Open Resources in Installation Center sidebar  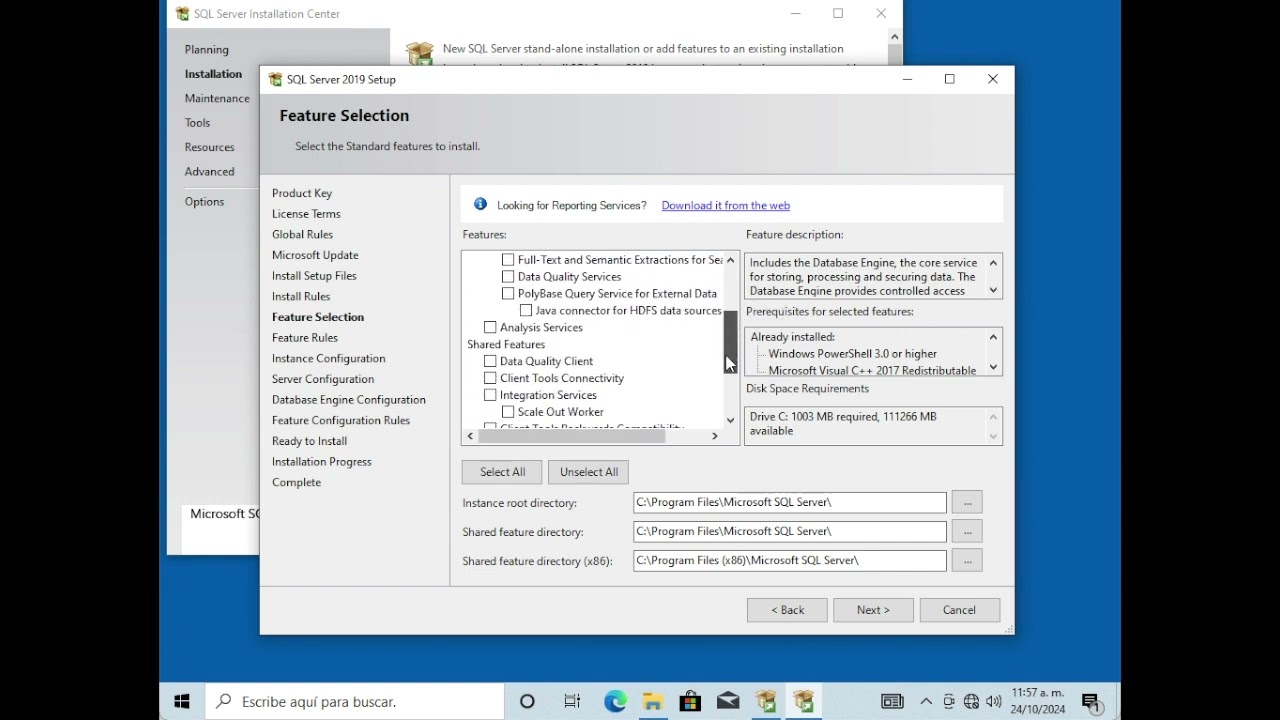(209, 147)
